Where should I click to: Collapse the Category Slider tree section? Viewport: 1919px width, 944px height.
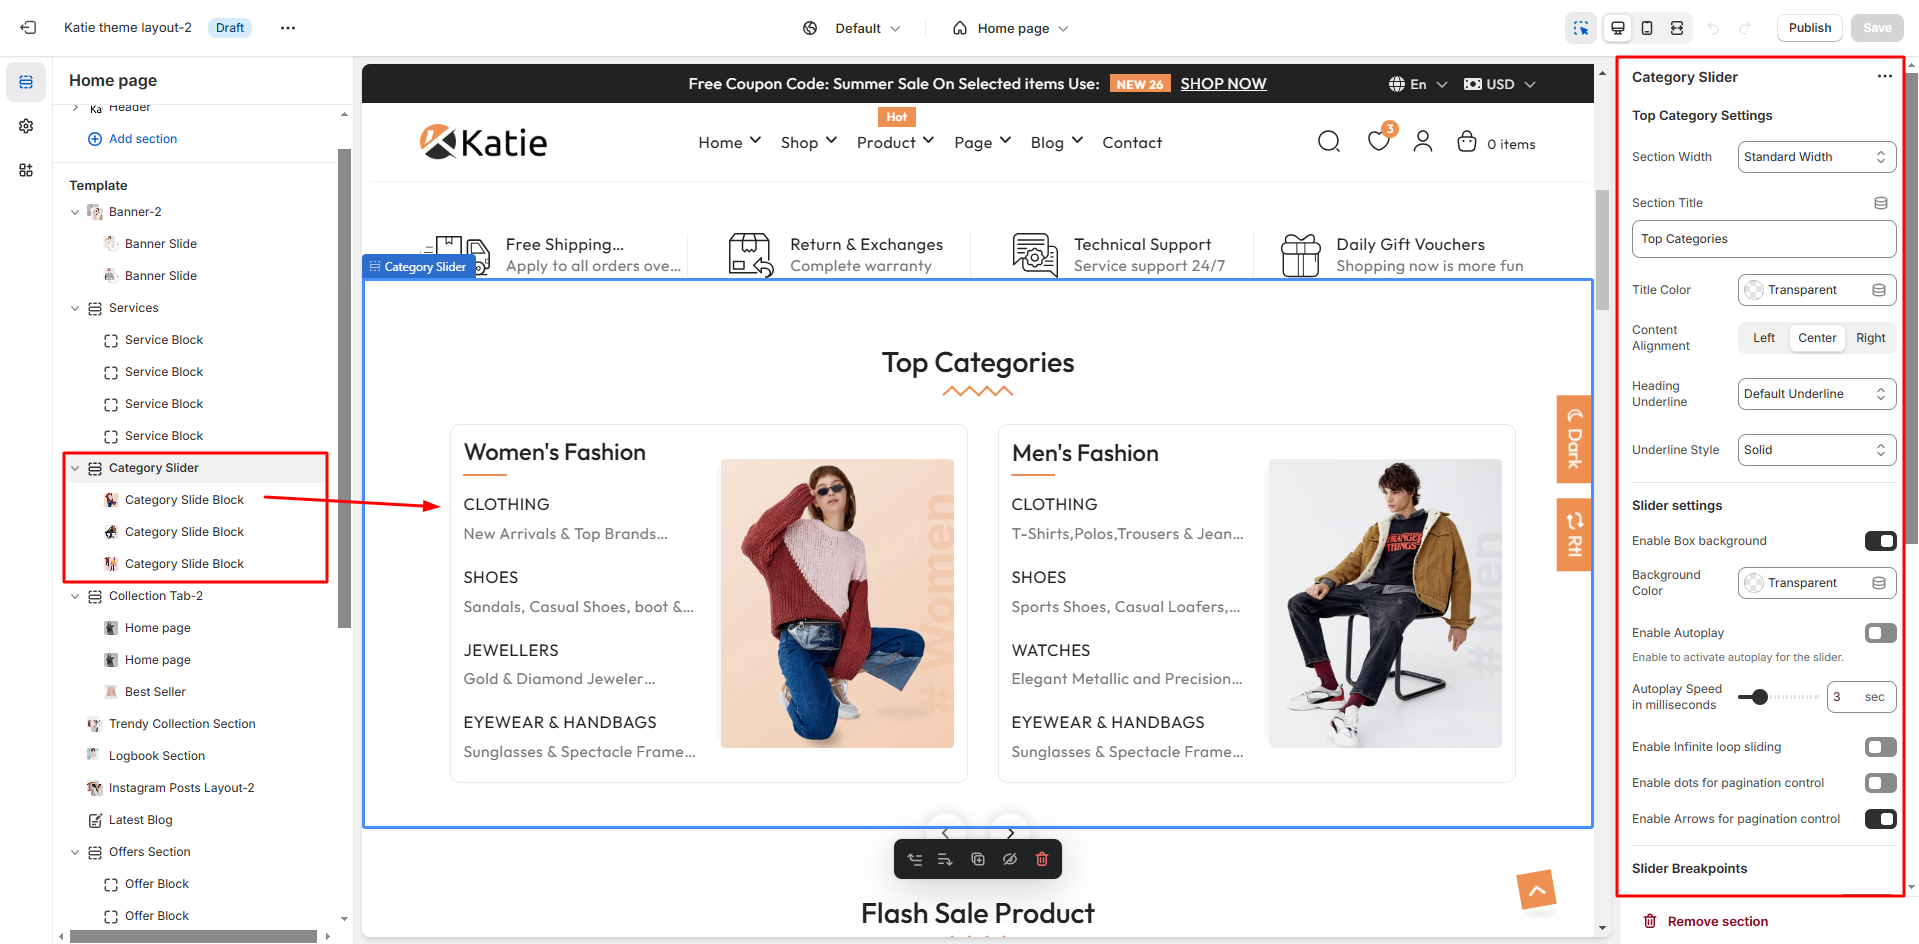[75, 468]
